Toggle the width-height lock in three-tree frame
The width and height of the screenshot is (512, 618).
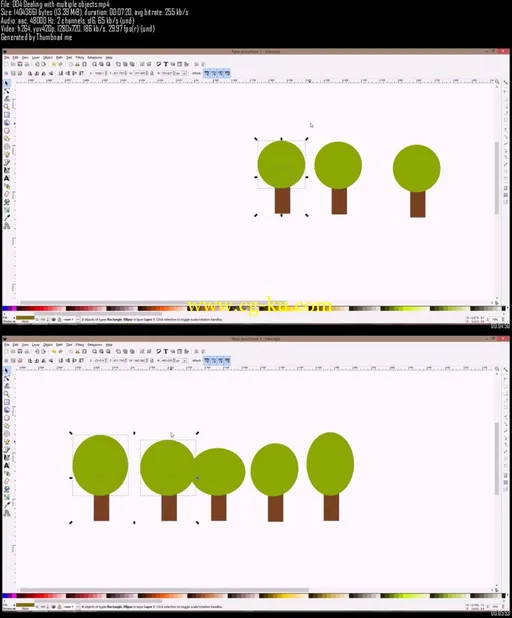tap(152, 73)
